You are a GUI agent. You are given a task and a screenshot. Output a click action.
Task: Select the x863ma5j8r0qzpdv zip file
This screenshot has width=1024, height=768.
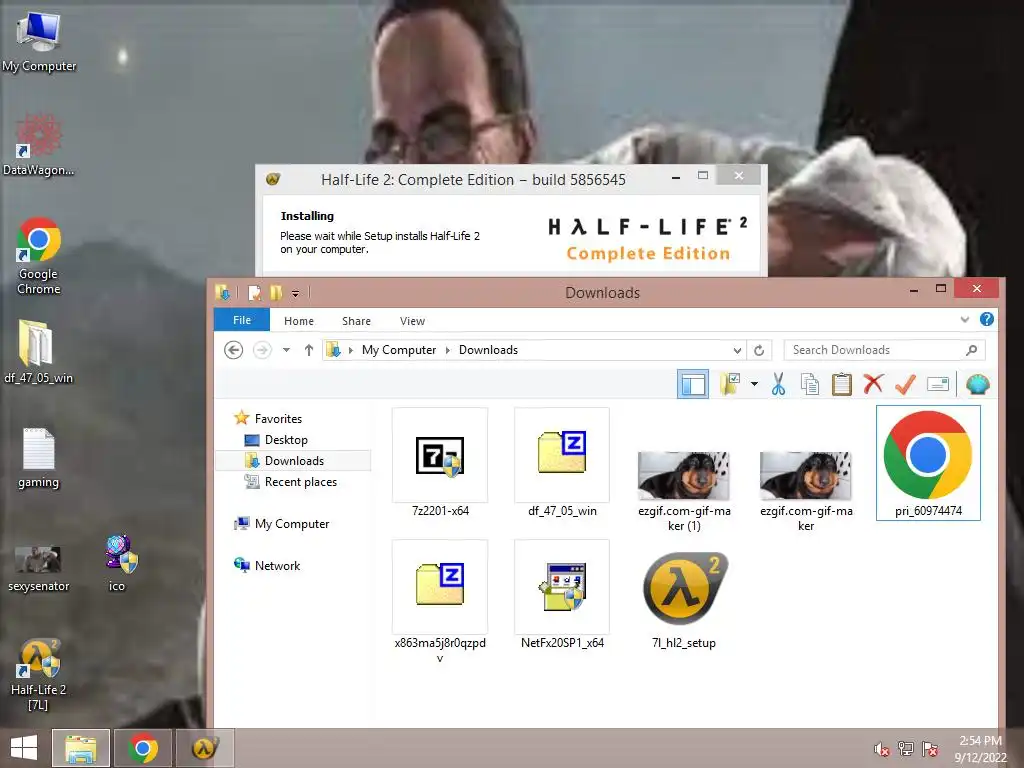[x=440, y=601]
